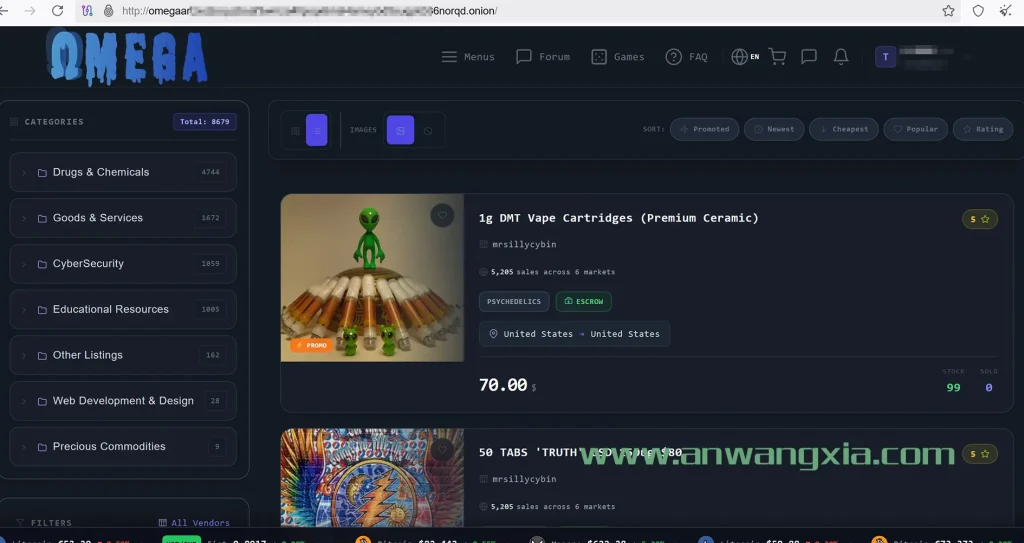This screenshot has width=1024, height=543.
Task: Click the 4744 count on Drugs & Chemicals
Action: pyautogui.click(x=210, y=173)
